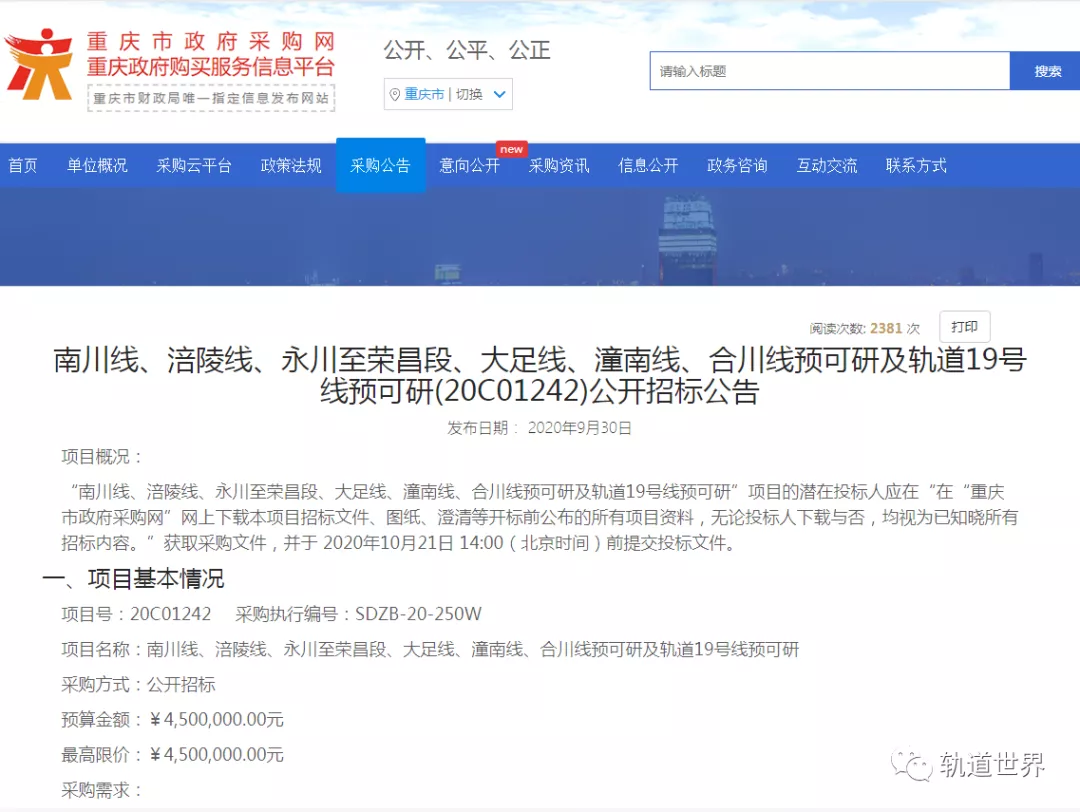
Task: Click the 请输入标题 search input field
Action: [x=830, y=70]
